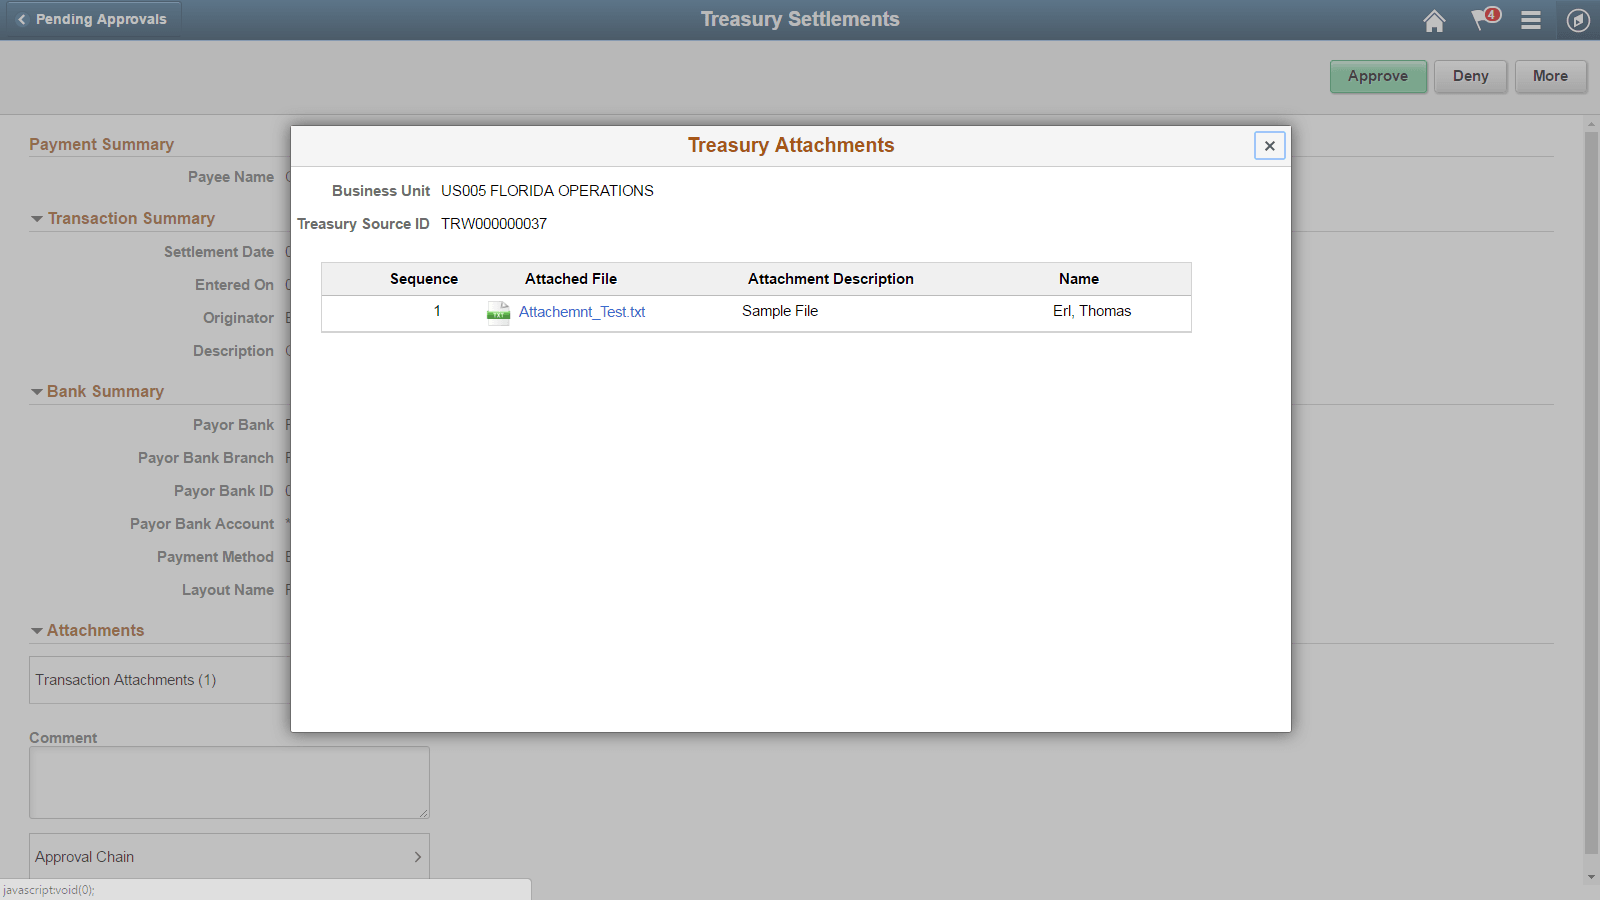Viewport: 1600px width, 900px height.
Task: Approve the treasury settlement
Action: 1378,76
